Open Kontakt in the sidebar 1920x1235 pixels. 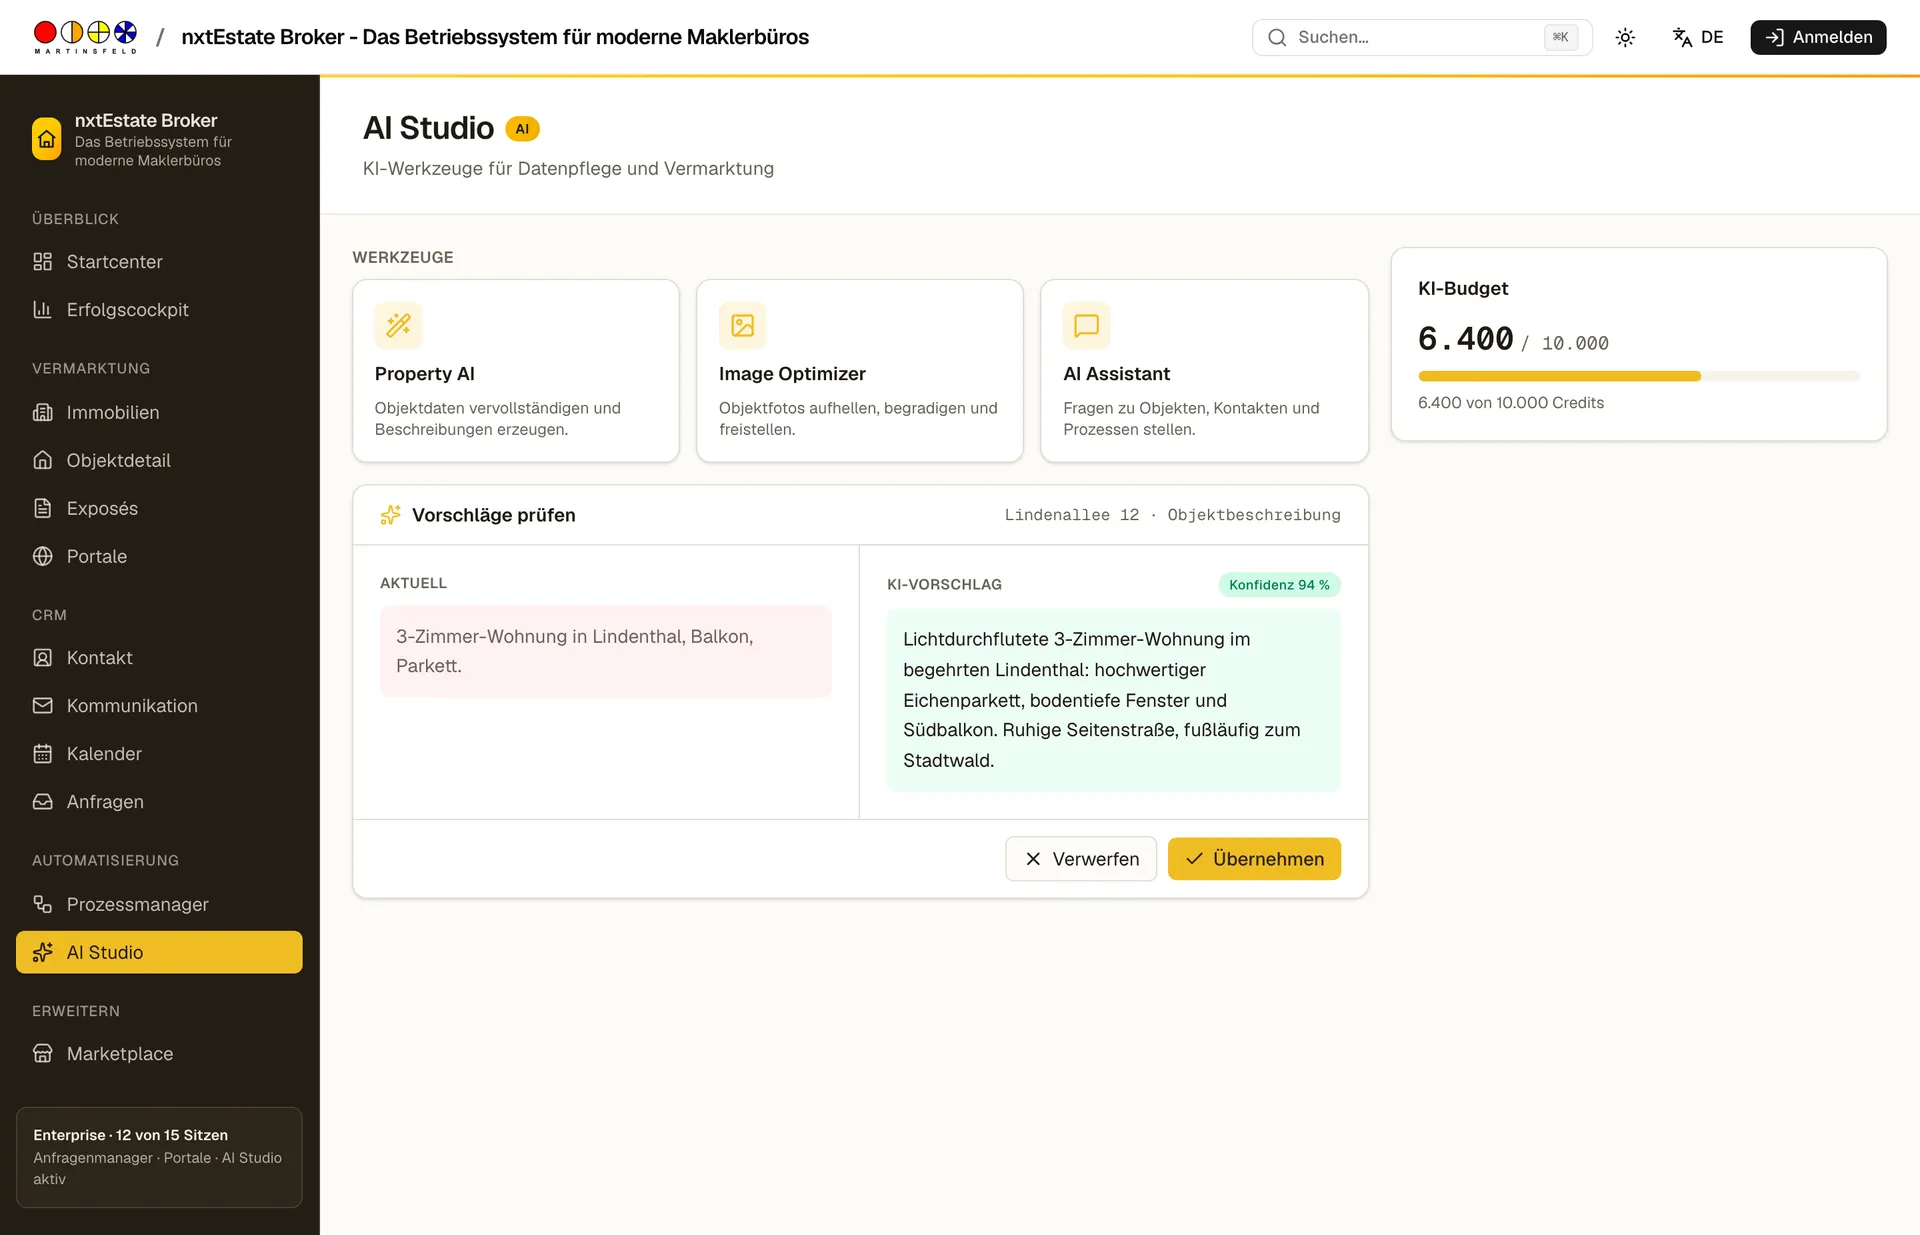159,657
